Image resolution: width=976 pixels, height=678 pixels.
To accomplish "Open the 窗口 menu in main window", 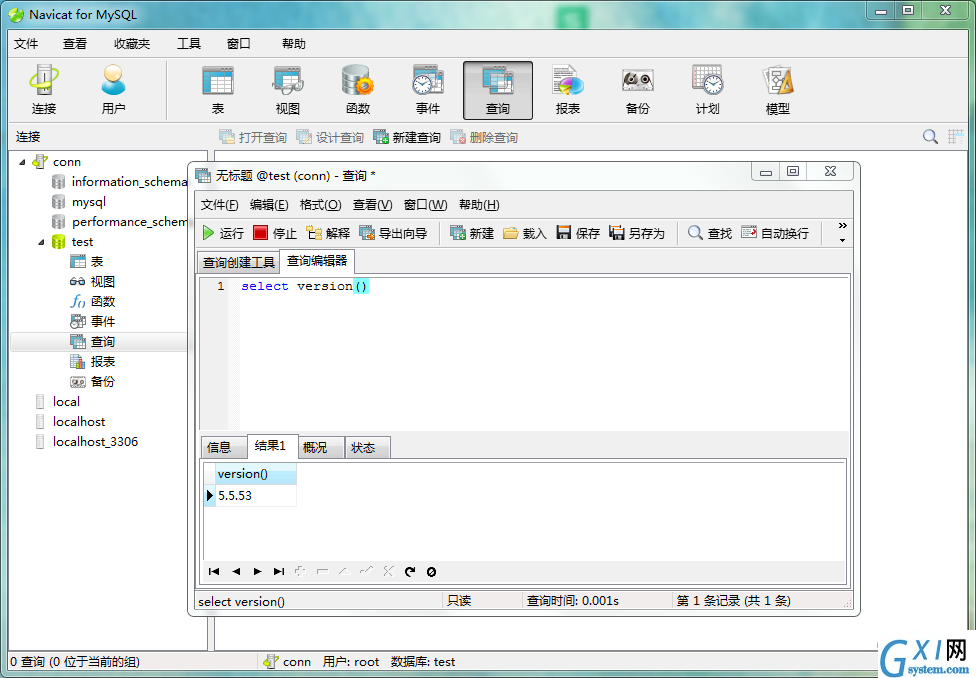I will 238,44.
